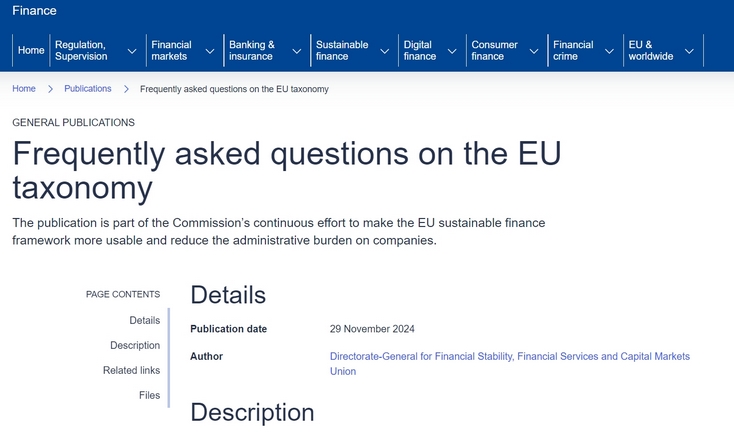This screenshot has height=432, width=734.
Task: Open the Sustainable finance submenu chevron
Action: coord(385,51)
